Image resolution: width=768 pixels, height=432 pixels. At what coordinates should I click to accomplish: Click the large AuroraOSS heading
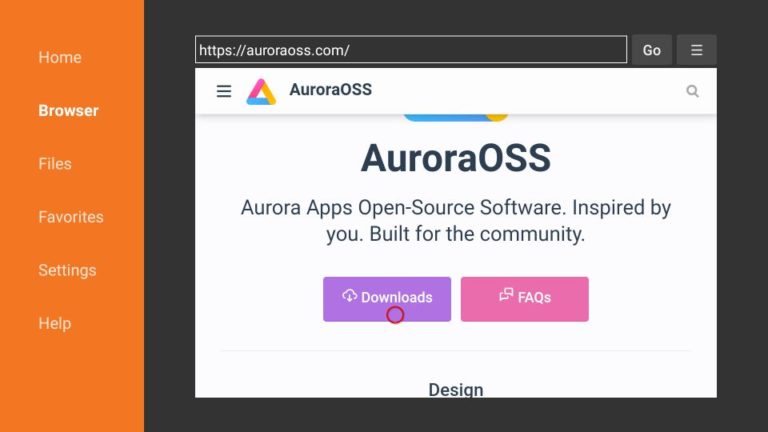[x=456, y=158]
